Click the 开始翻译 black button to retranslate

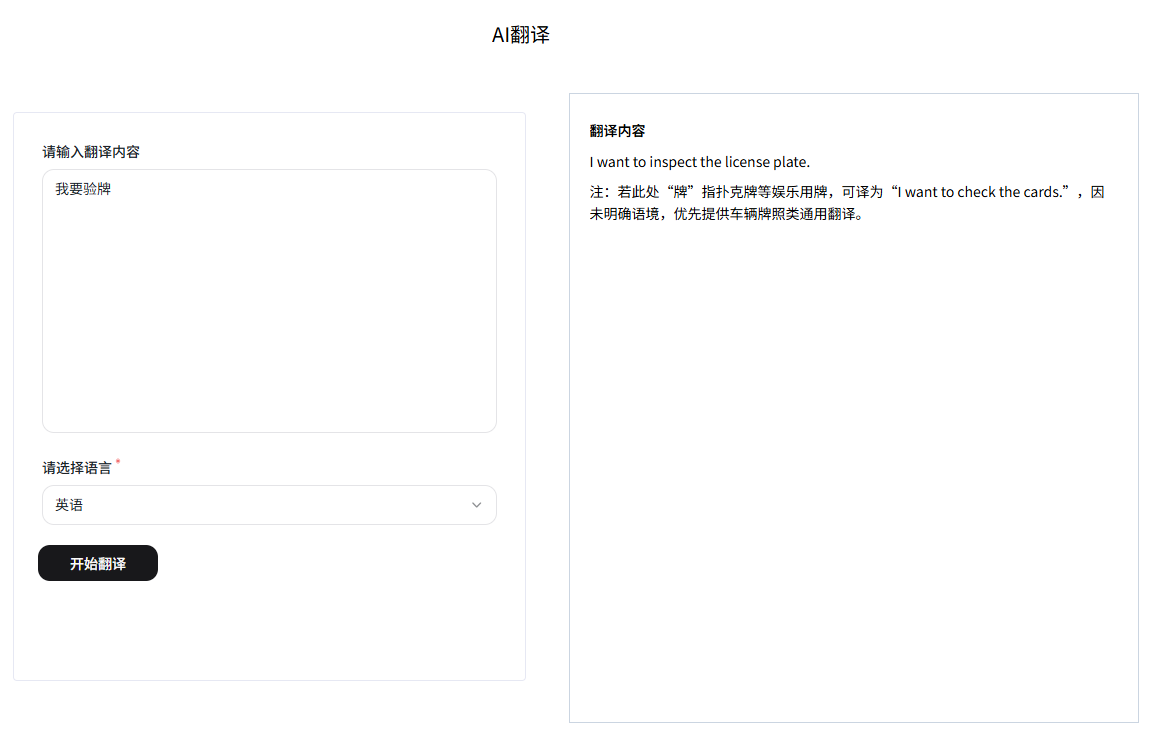coord(97,563)
